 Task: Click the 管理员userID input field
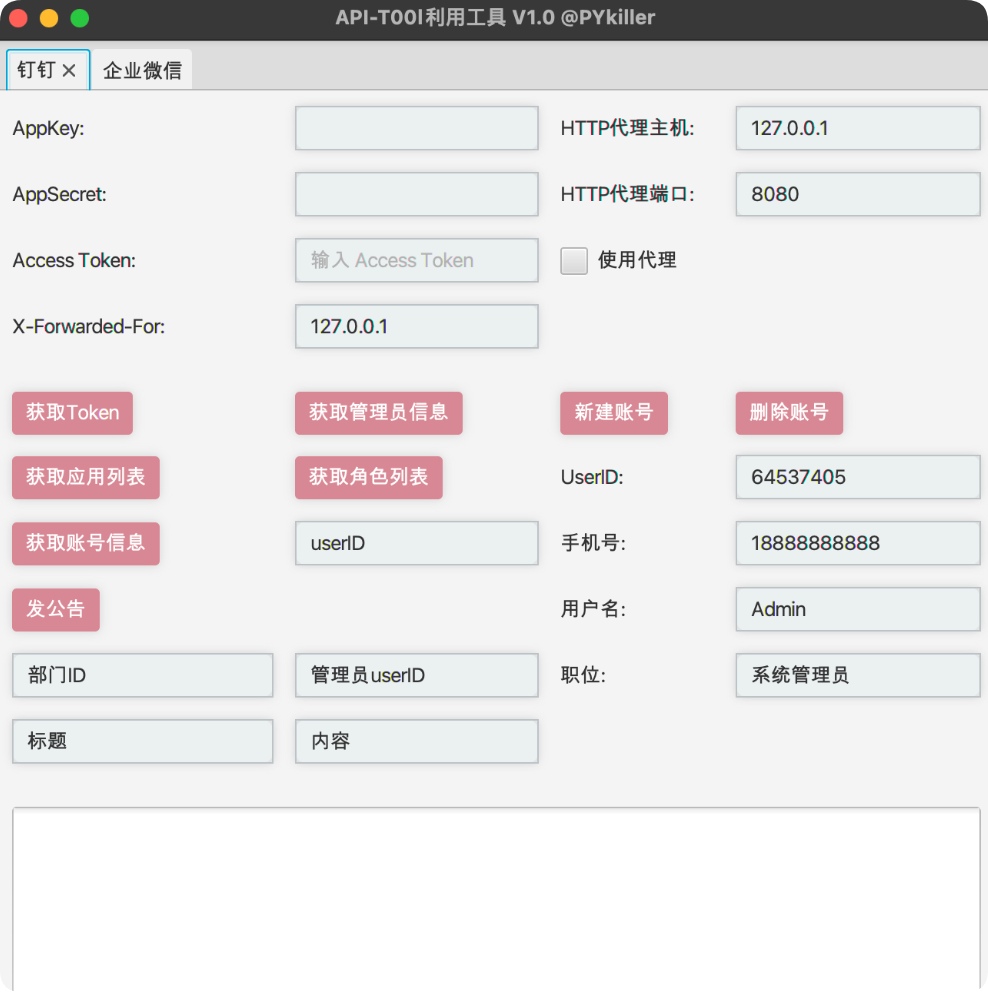[417, 675]
